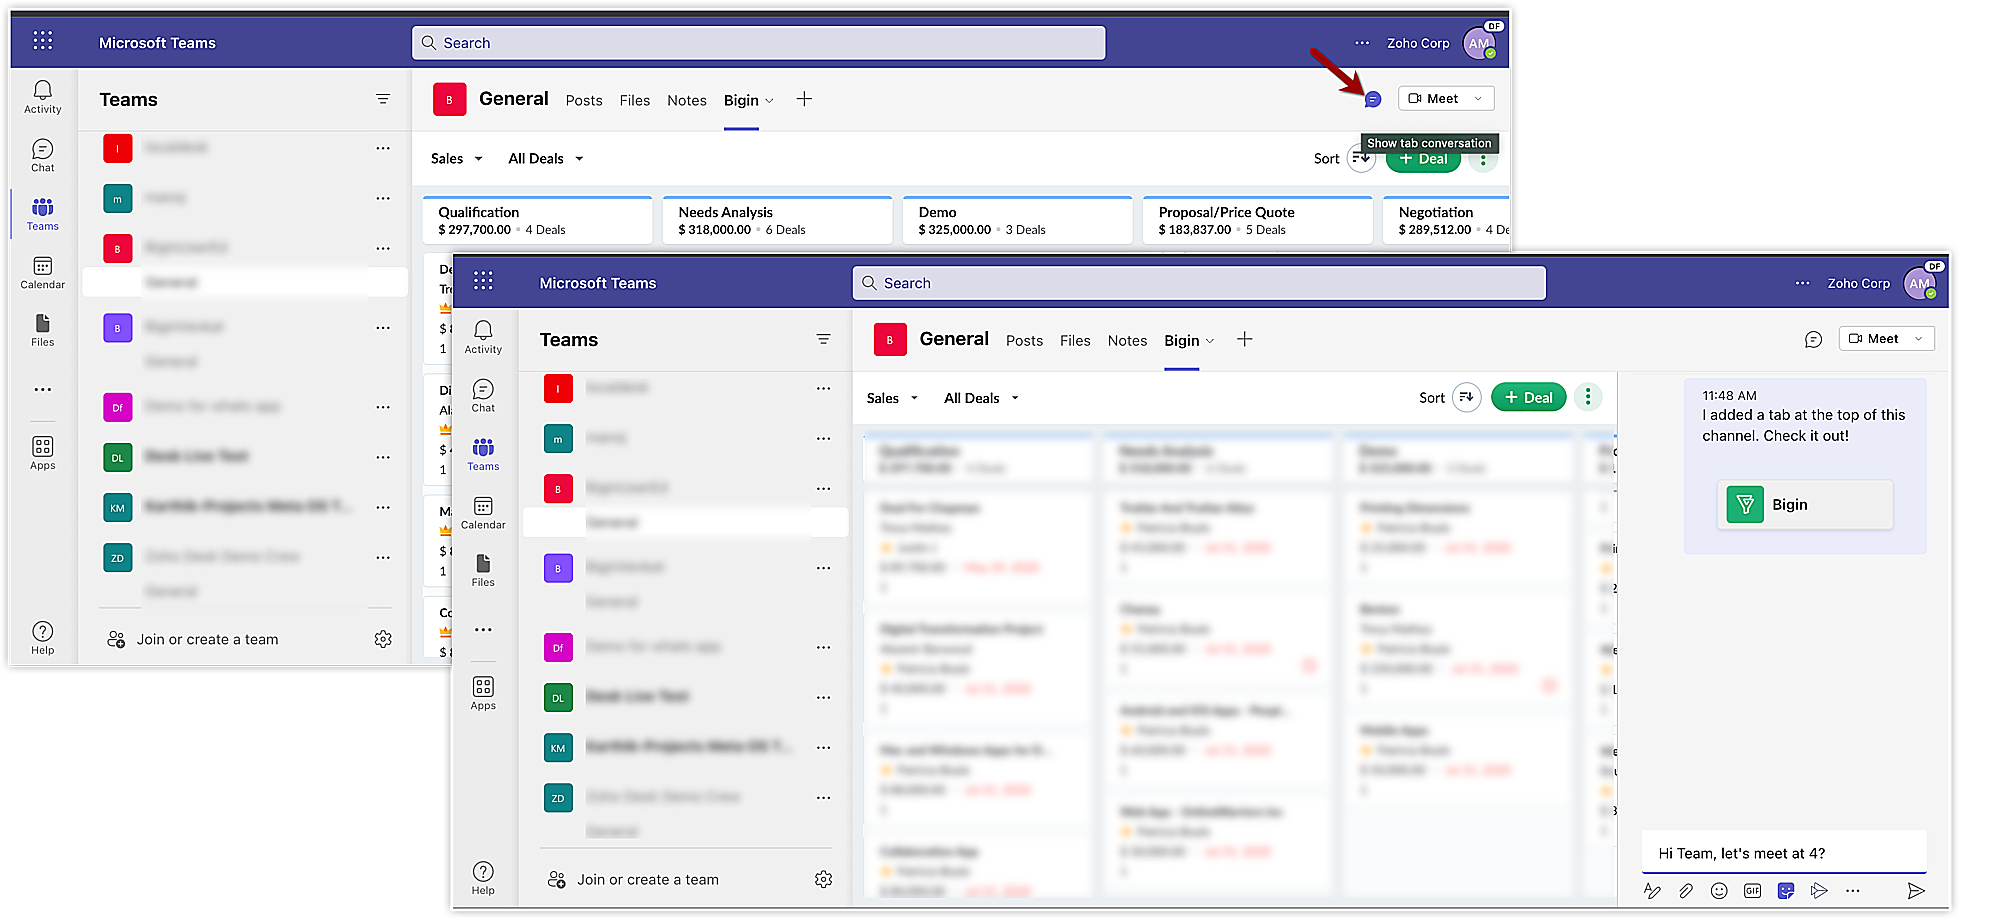Switch to the Notes tab in front window
2000x919 pixels.
pyautogui.click(x=1127, y=341)
